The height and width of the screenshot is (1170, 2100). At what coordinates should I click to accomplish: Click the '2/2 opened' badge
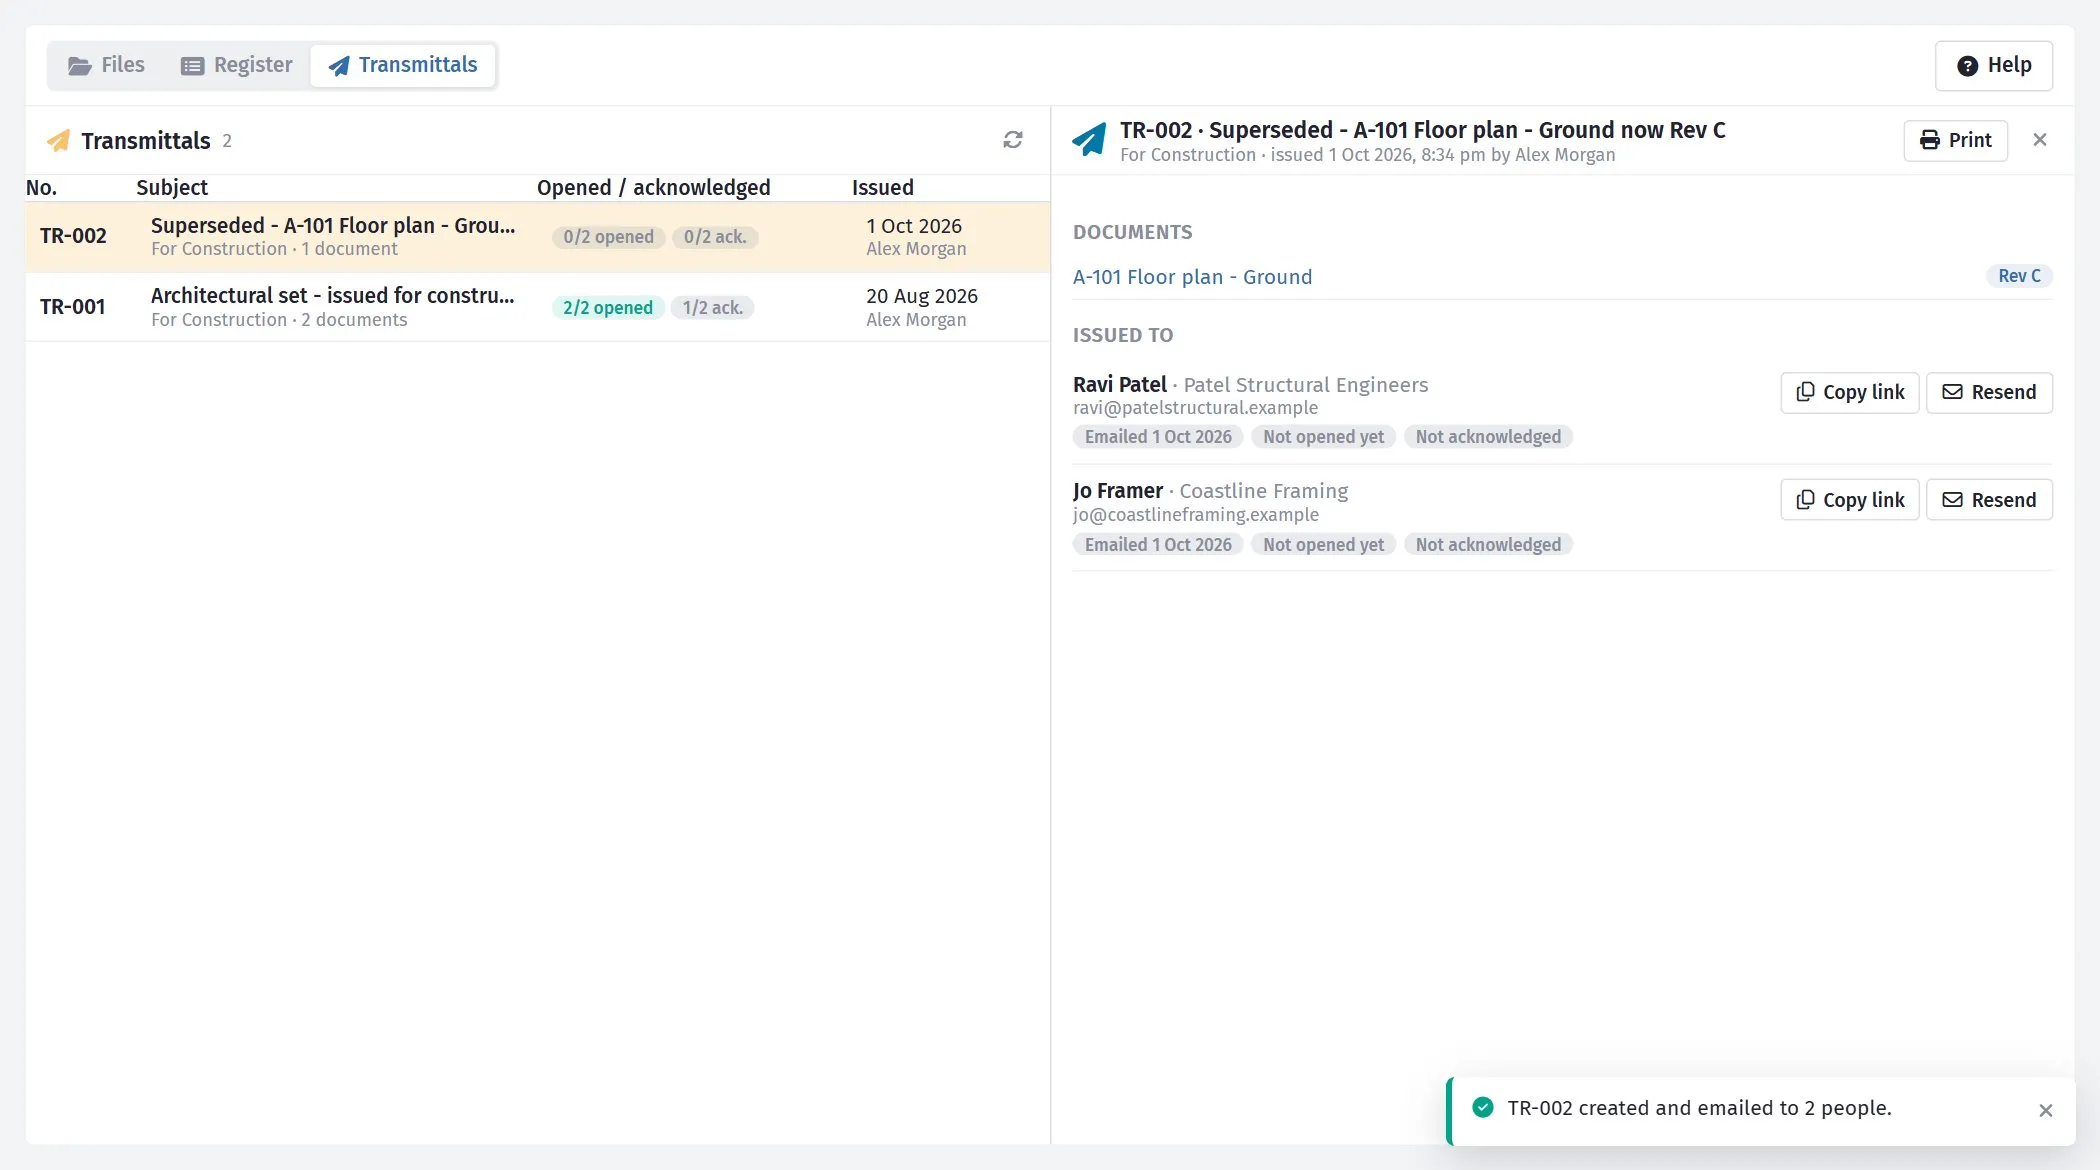tap(607, 308)
